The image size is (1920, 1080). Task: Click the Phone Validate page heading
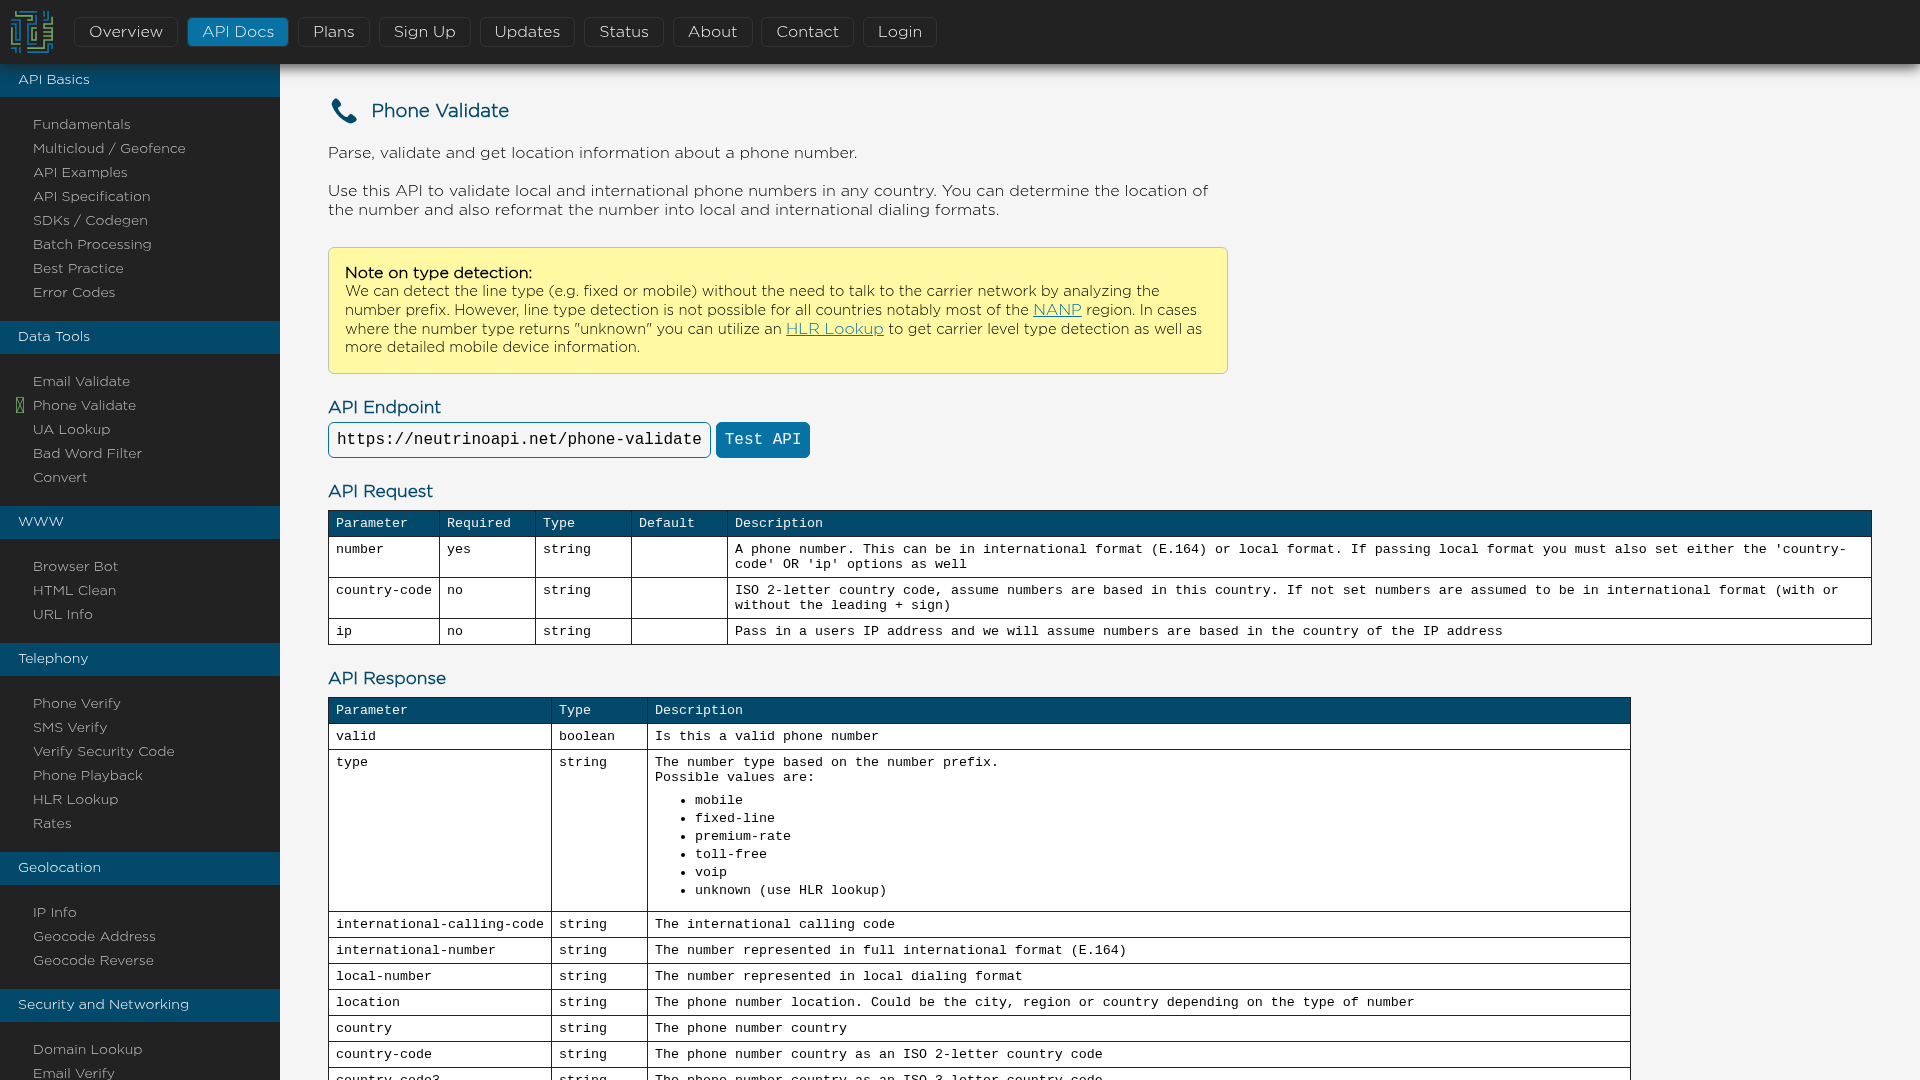click(x=440, y=111)
